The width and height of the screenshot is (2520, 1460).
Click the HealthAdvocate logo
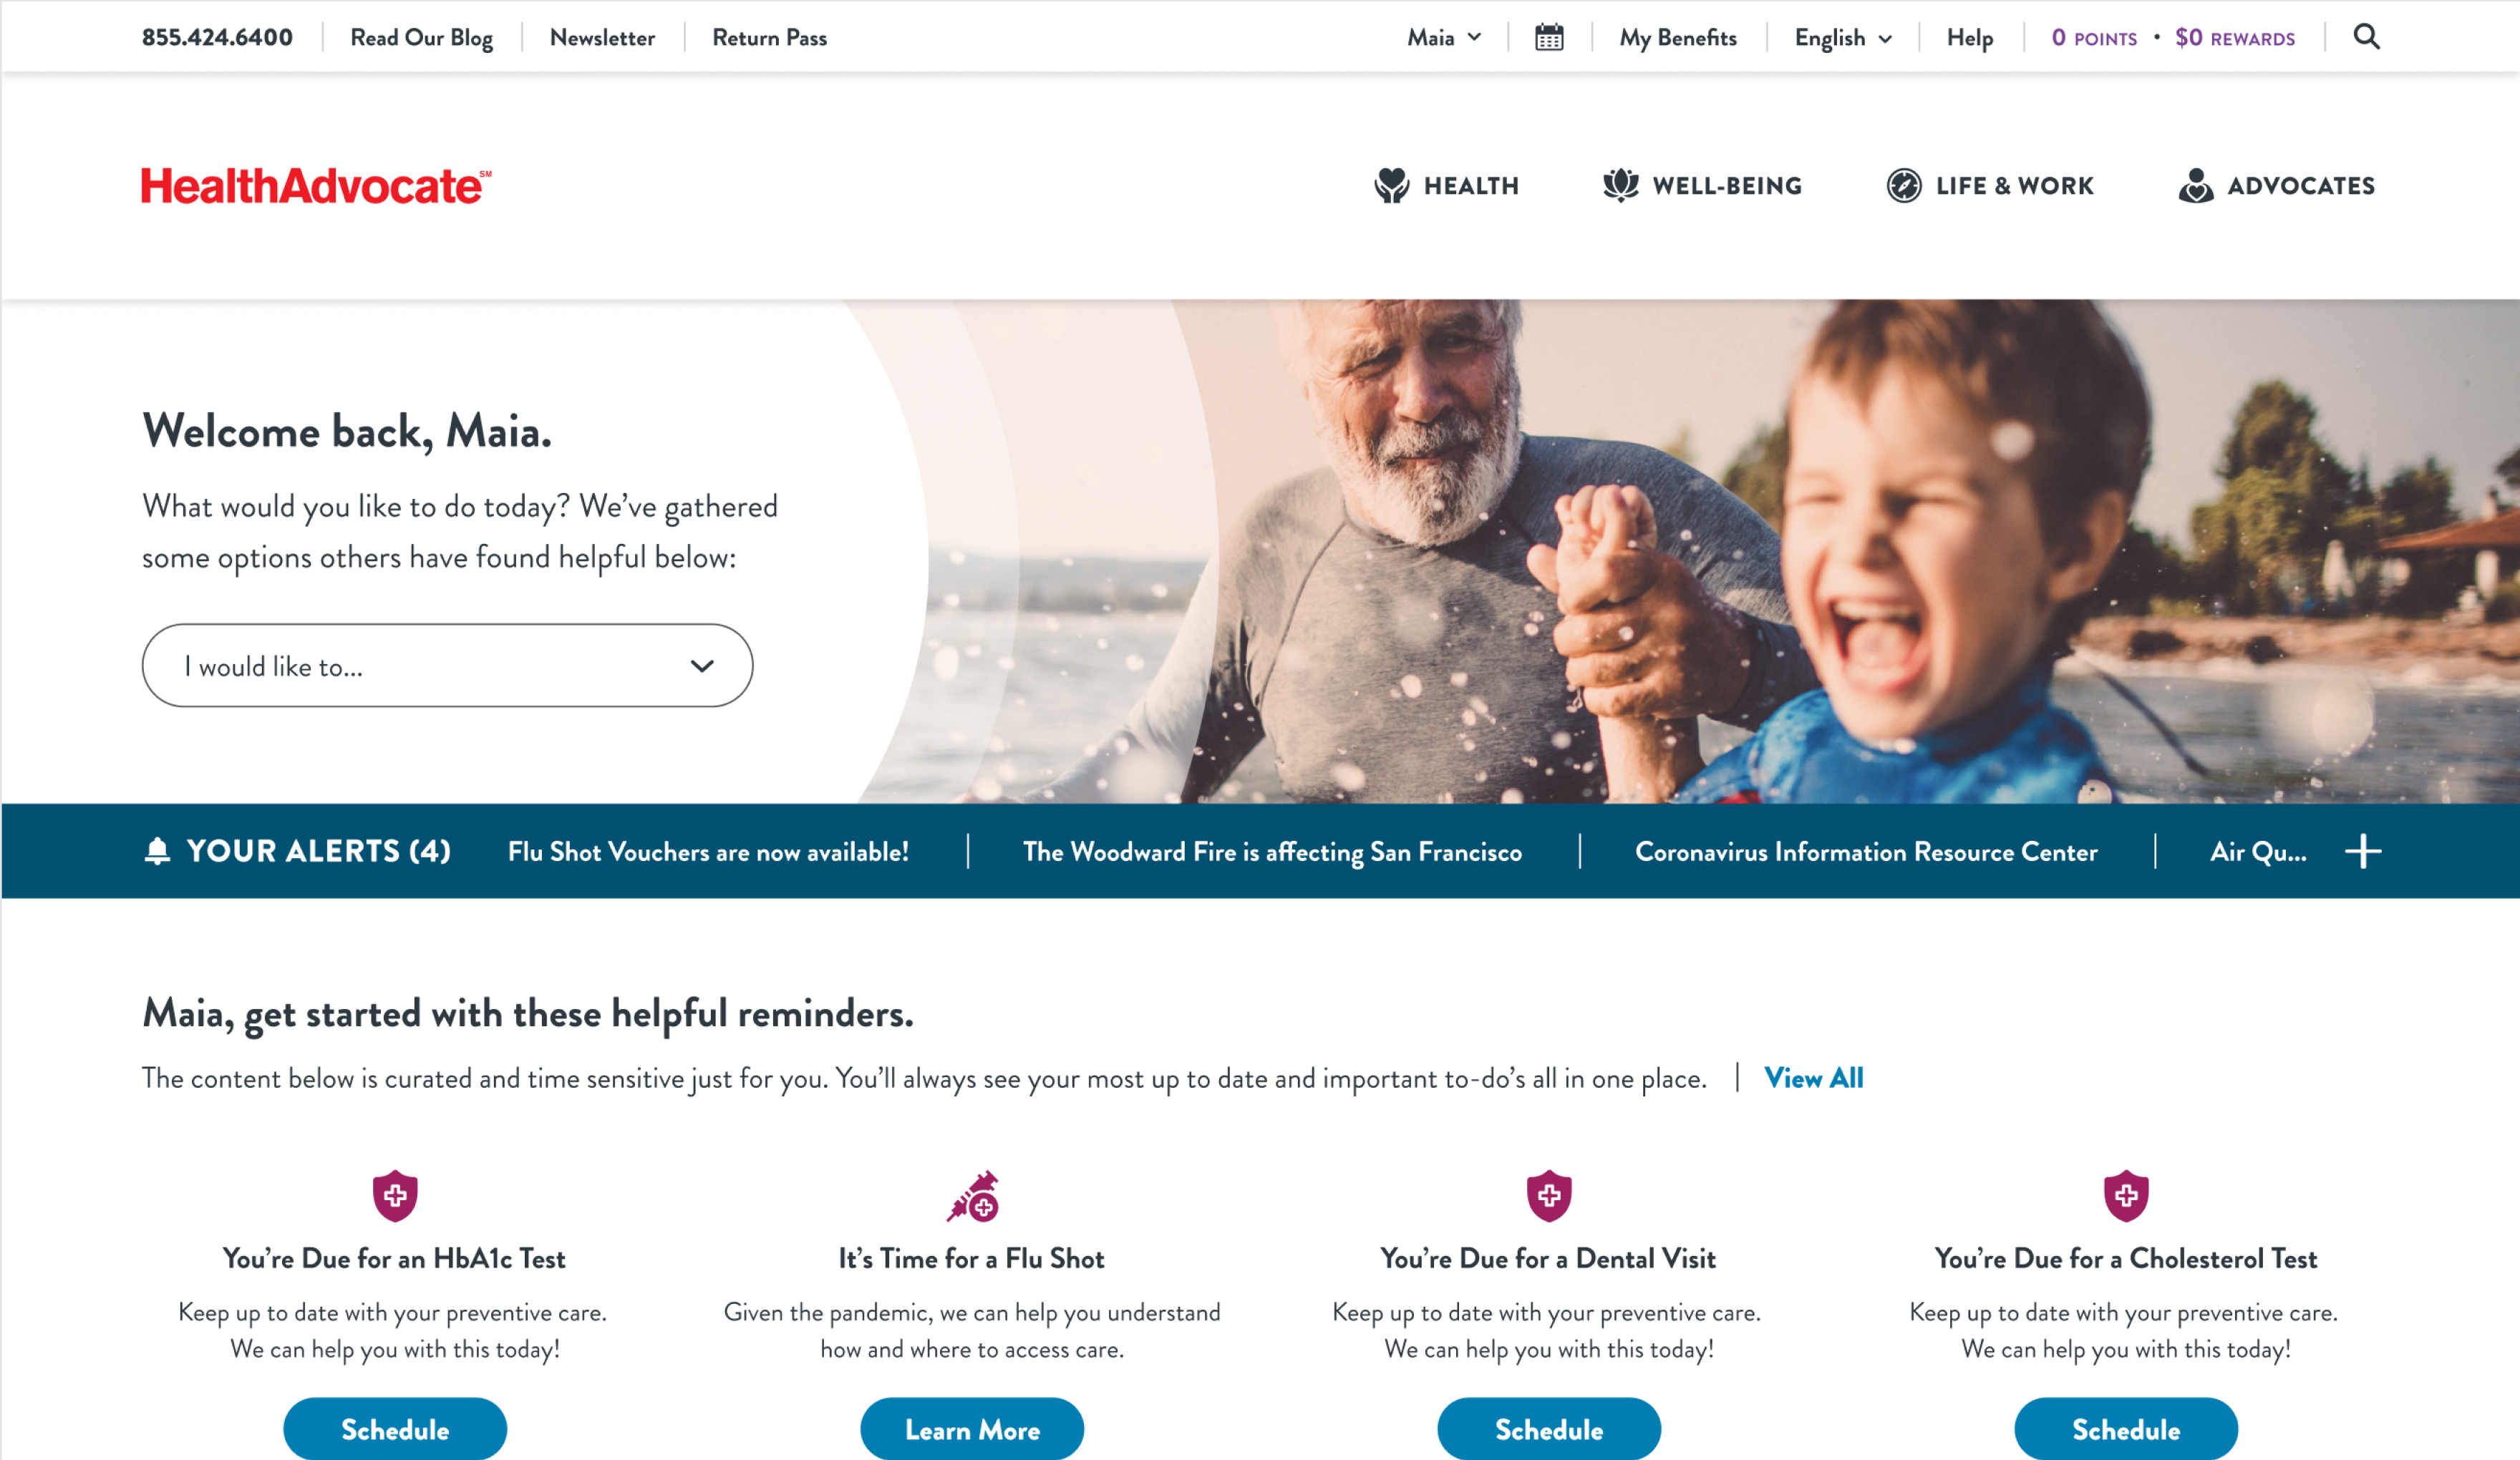[316, 186]
